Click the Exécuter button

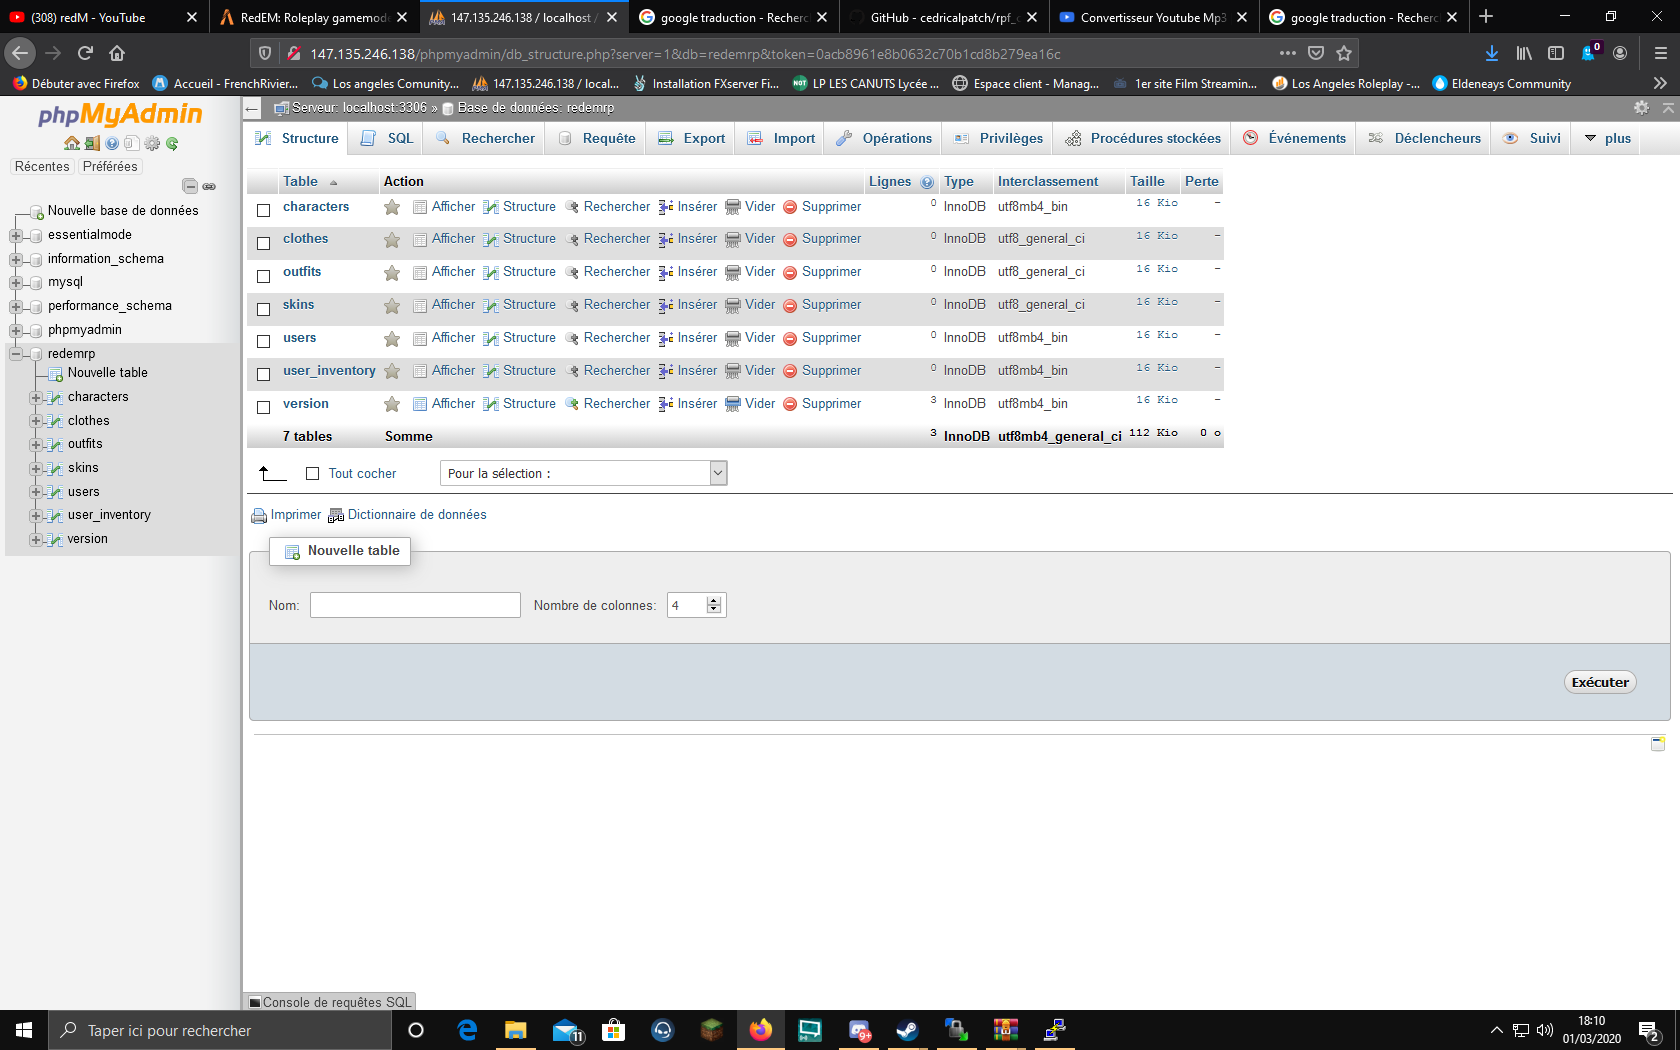tap(1600, 682)
